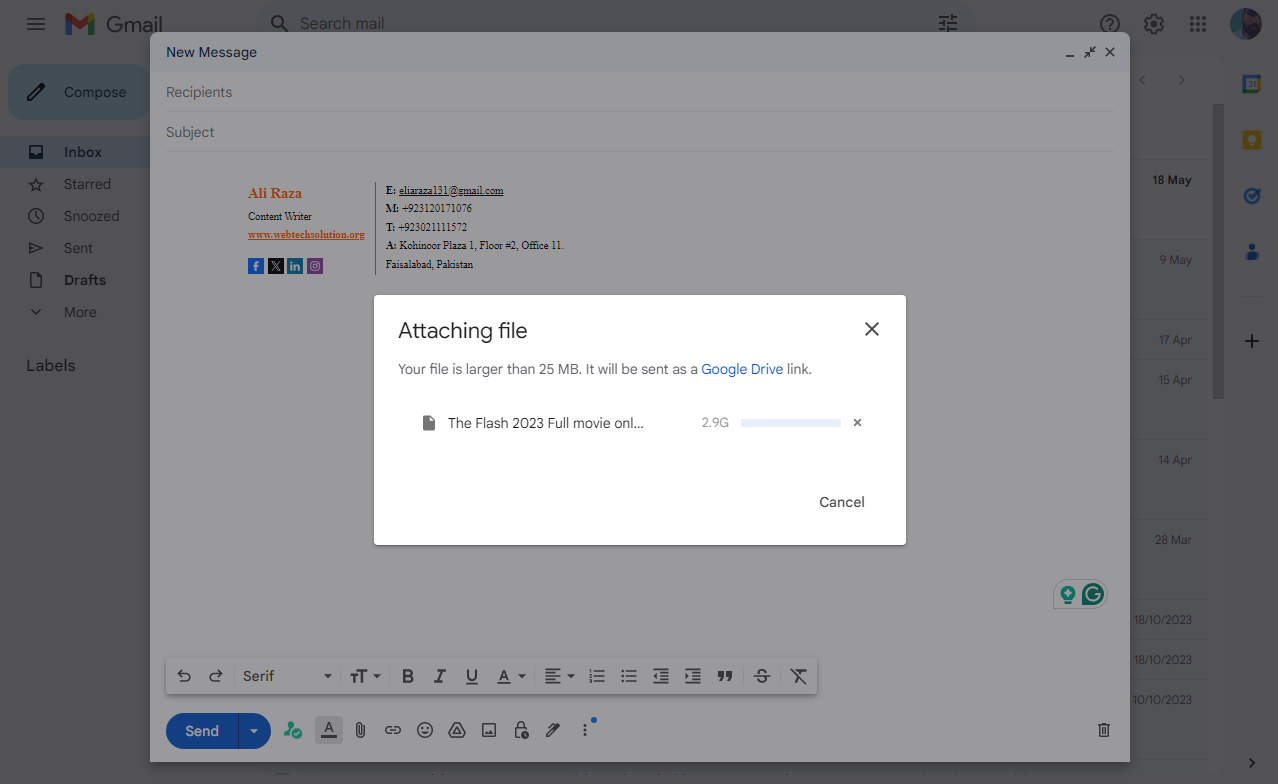The image size is (1278, 784).
Task: Open the text size dropdown
Action: click(365, 676)
